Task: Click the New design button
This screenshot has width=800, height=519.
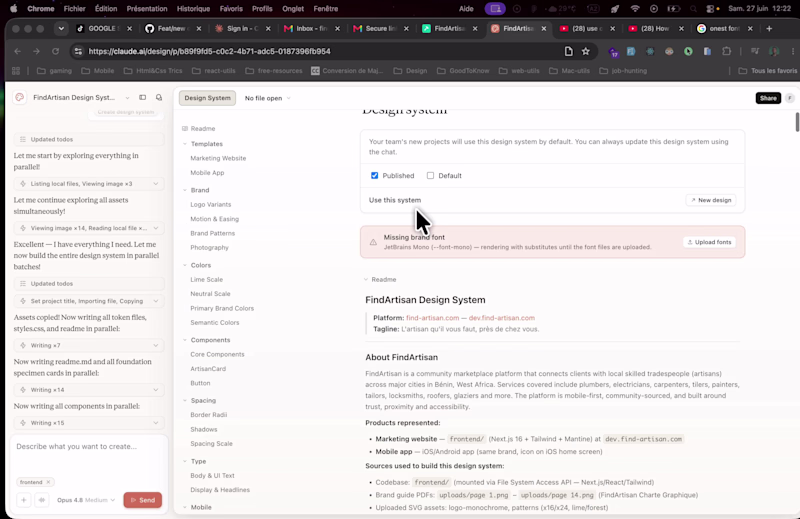Action: click(x=711, y=200)
